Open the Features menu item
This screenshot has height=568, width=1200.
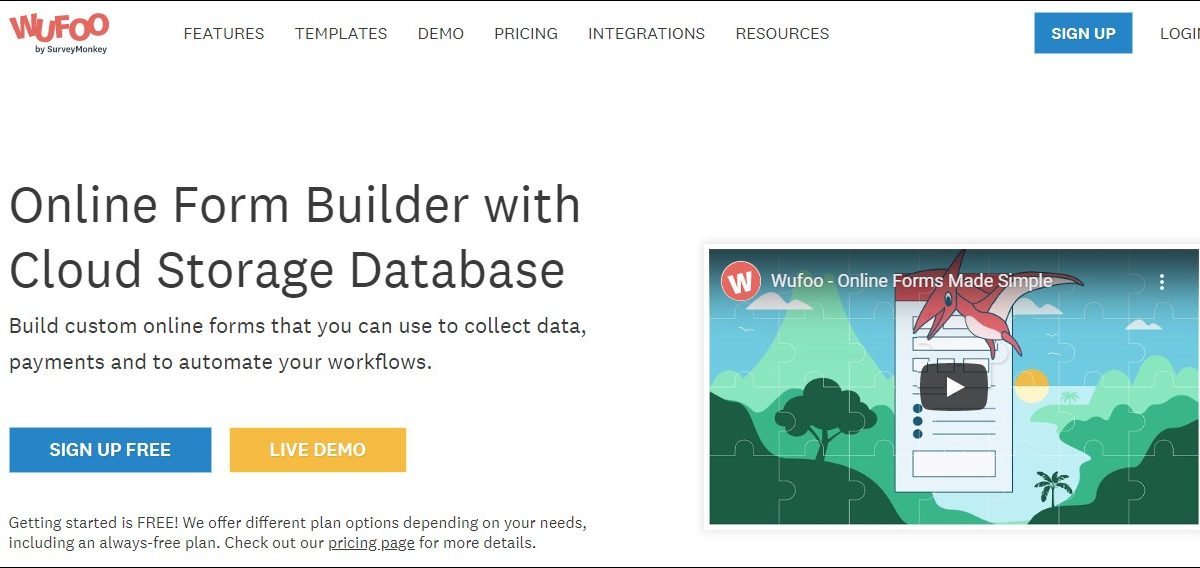pos(224,33)
